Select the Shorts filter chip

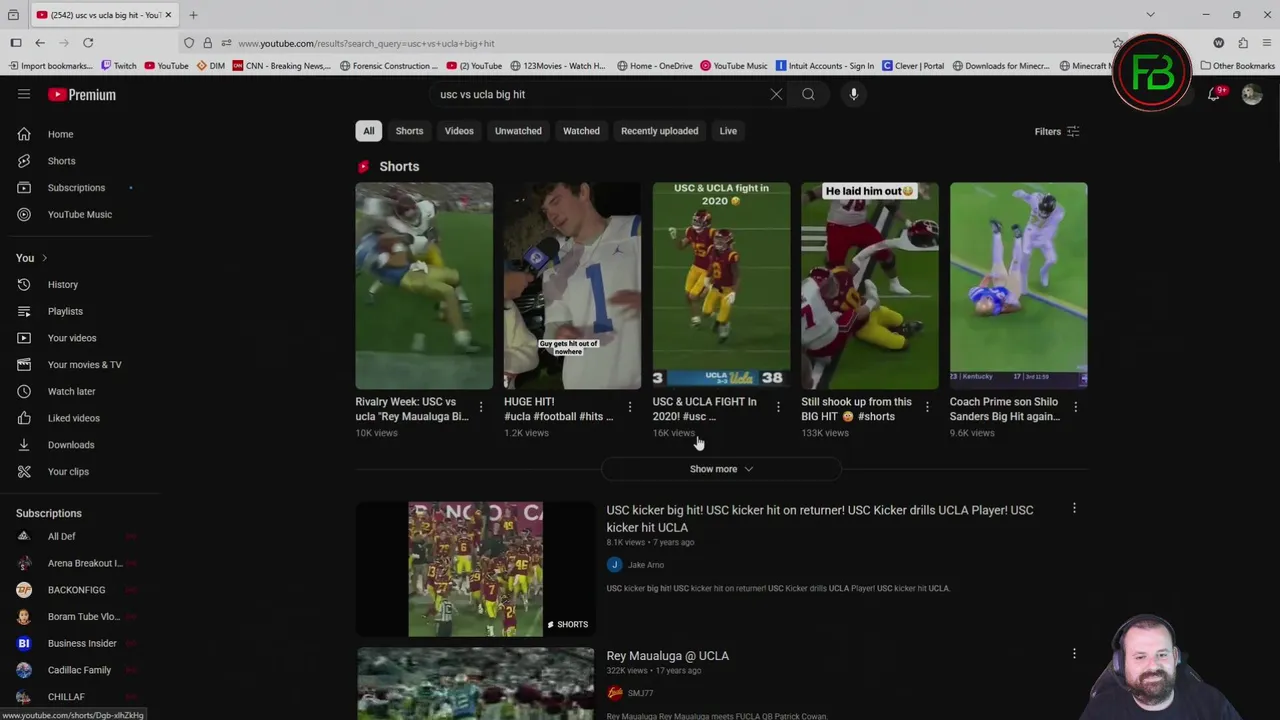pyautogui.click(x=409, y=131)
